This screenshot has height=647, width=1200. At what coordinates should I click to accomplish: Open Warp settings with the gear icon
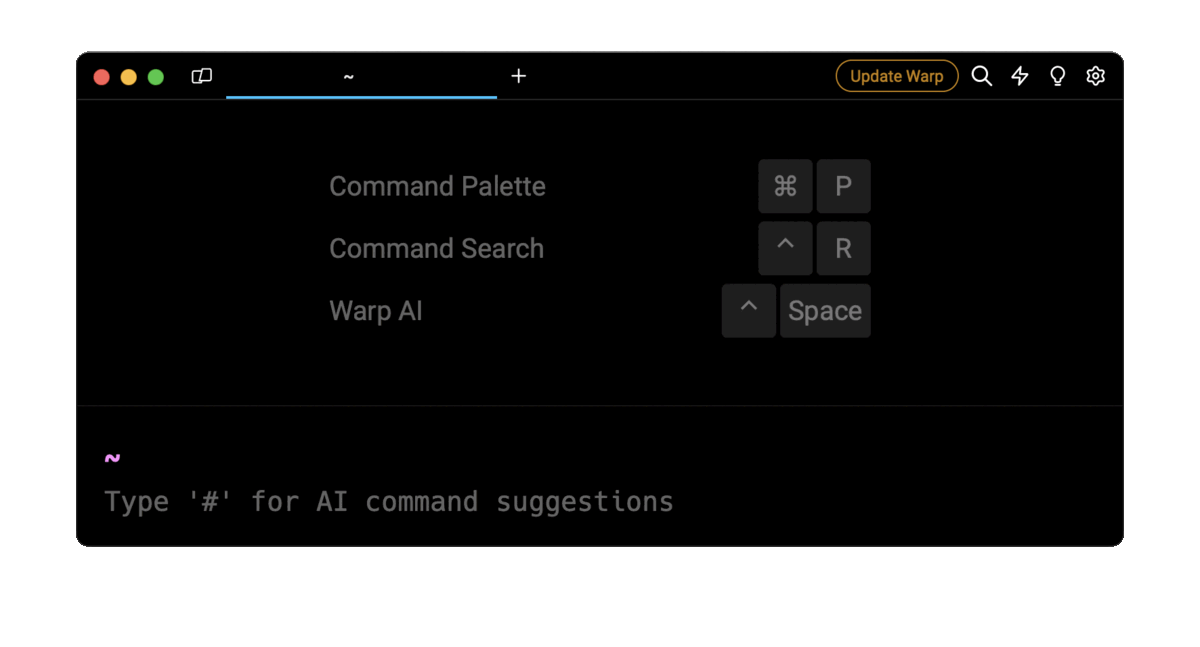(x=1095, y=76)
